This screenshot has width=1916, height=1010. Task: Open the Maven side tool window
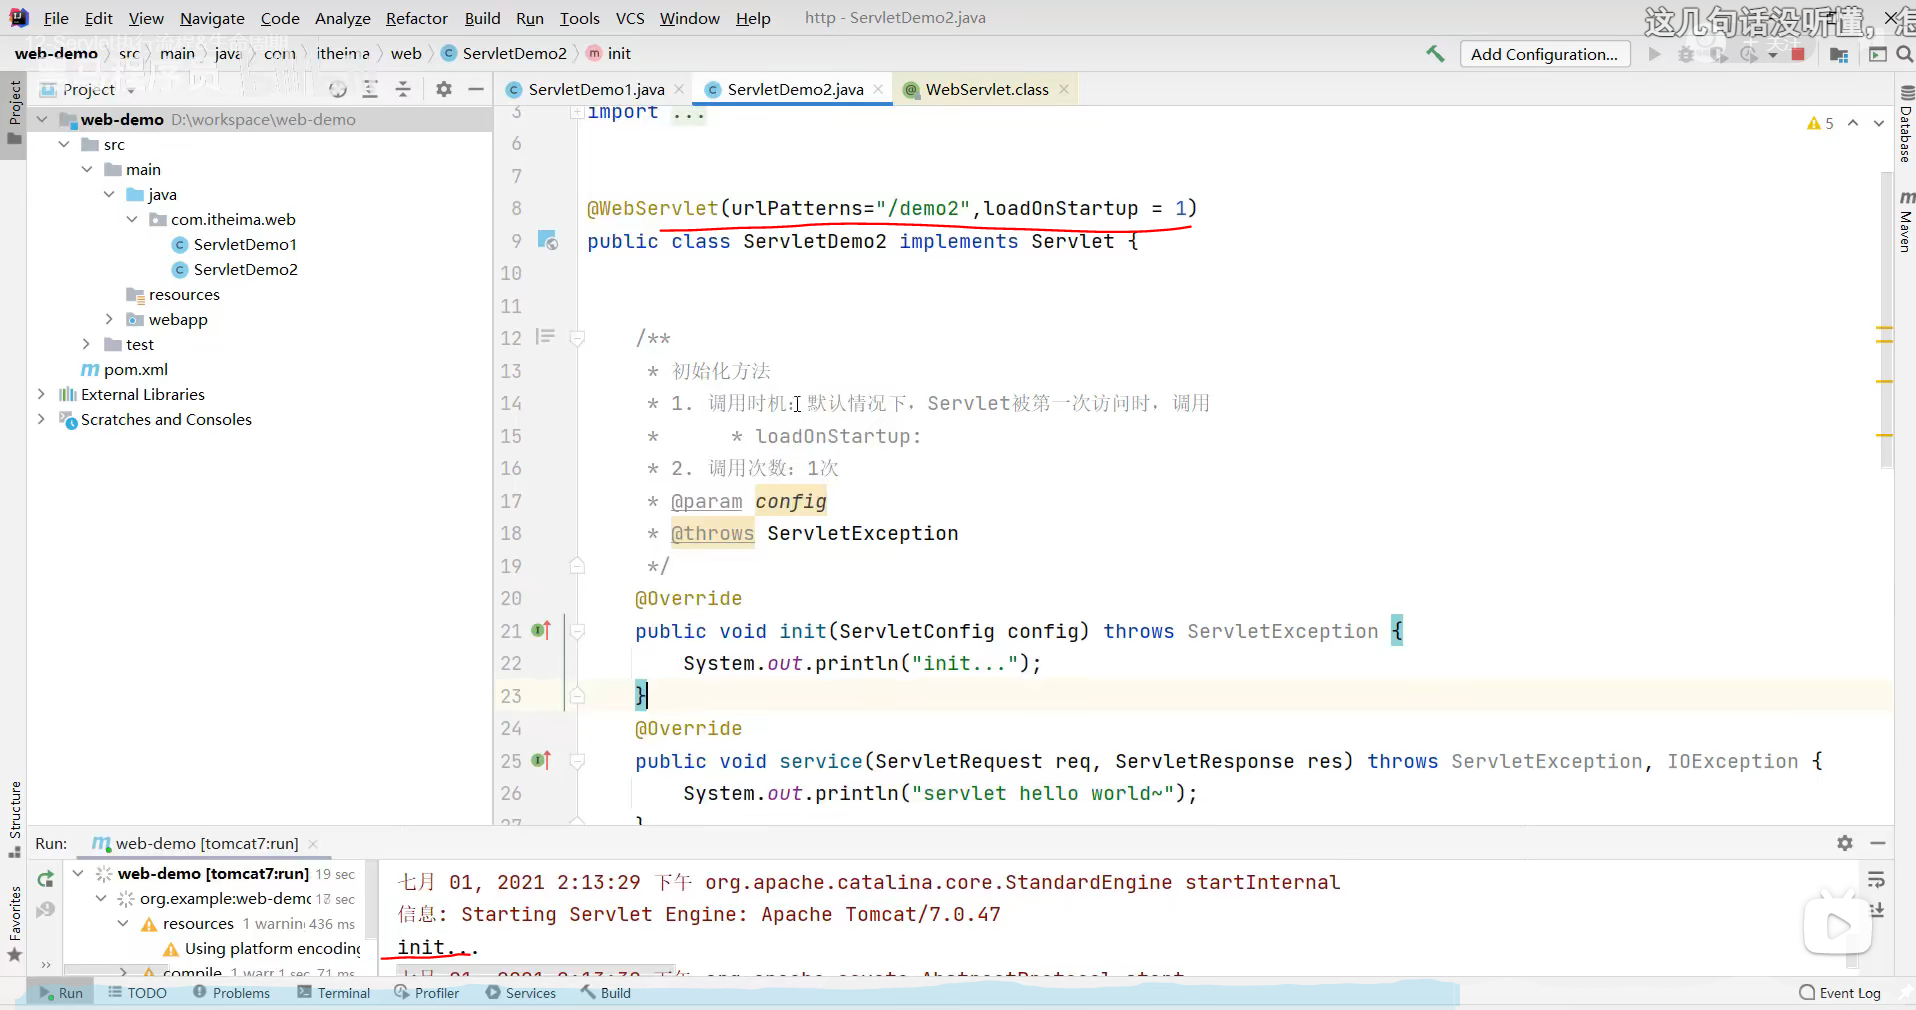click(1905, 221)
